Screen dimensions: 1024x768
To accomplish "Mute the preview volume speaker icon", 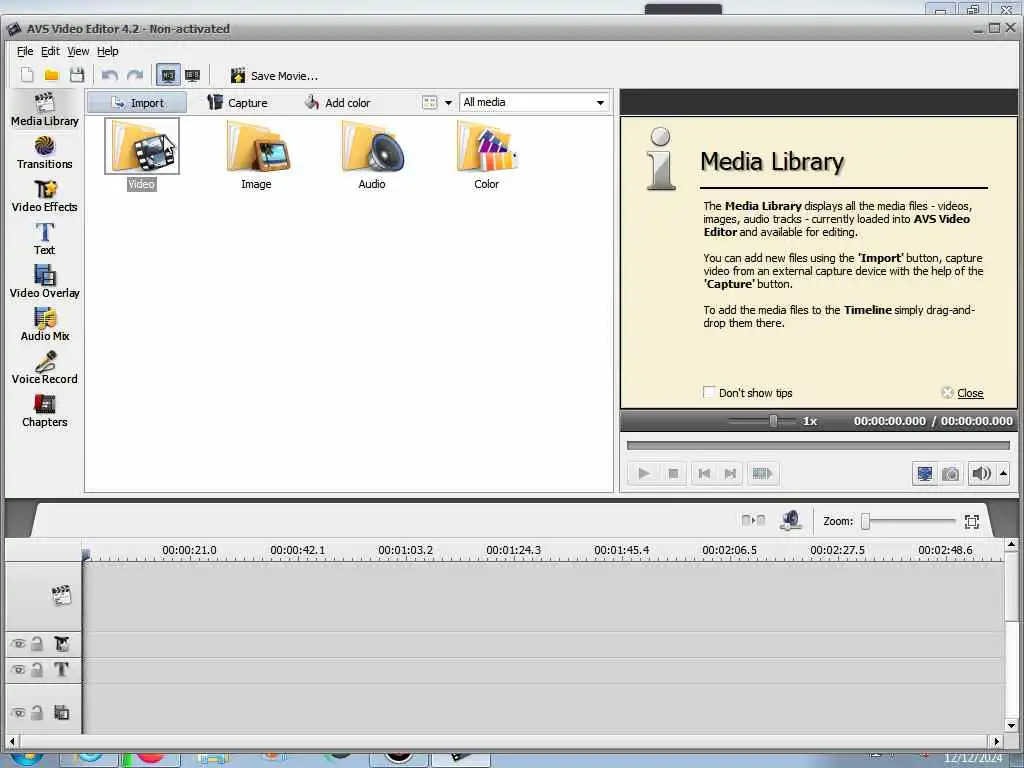I will click(981, 473).
